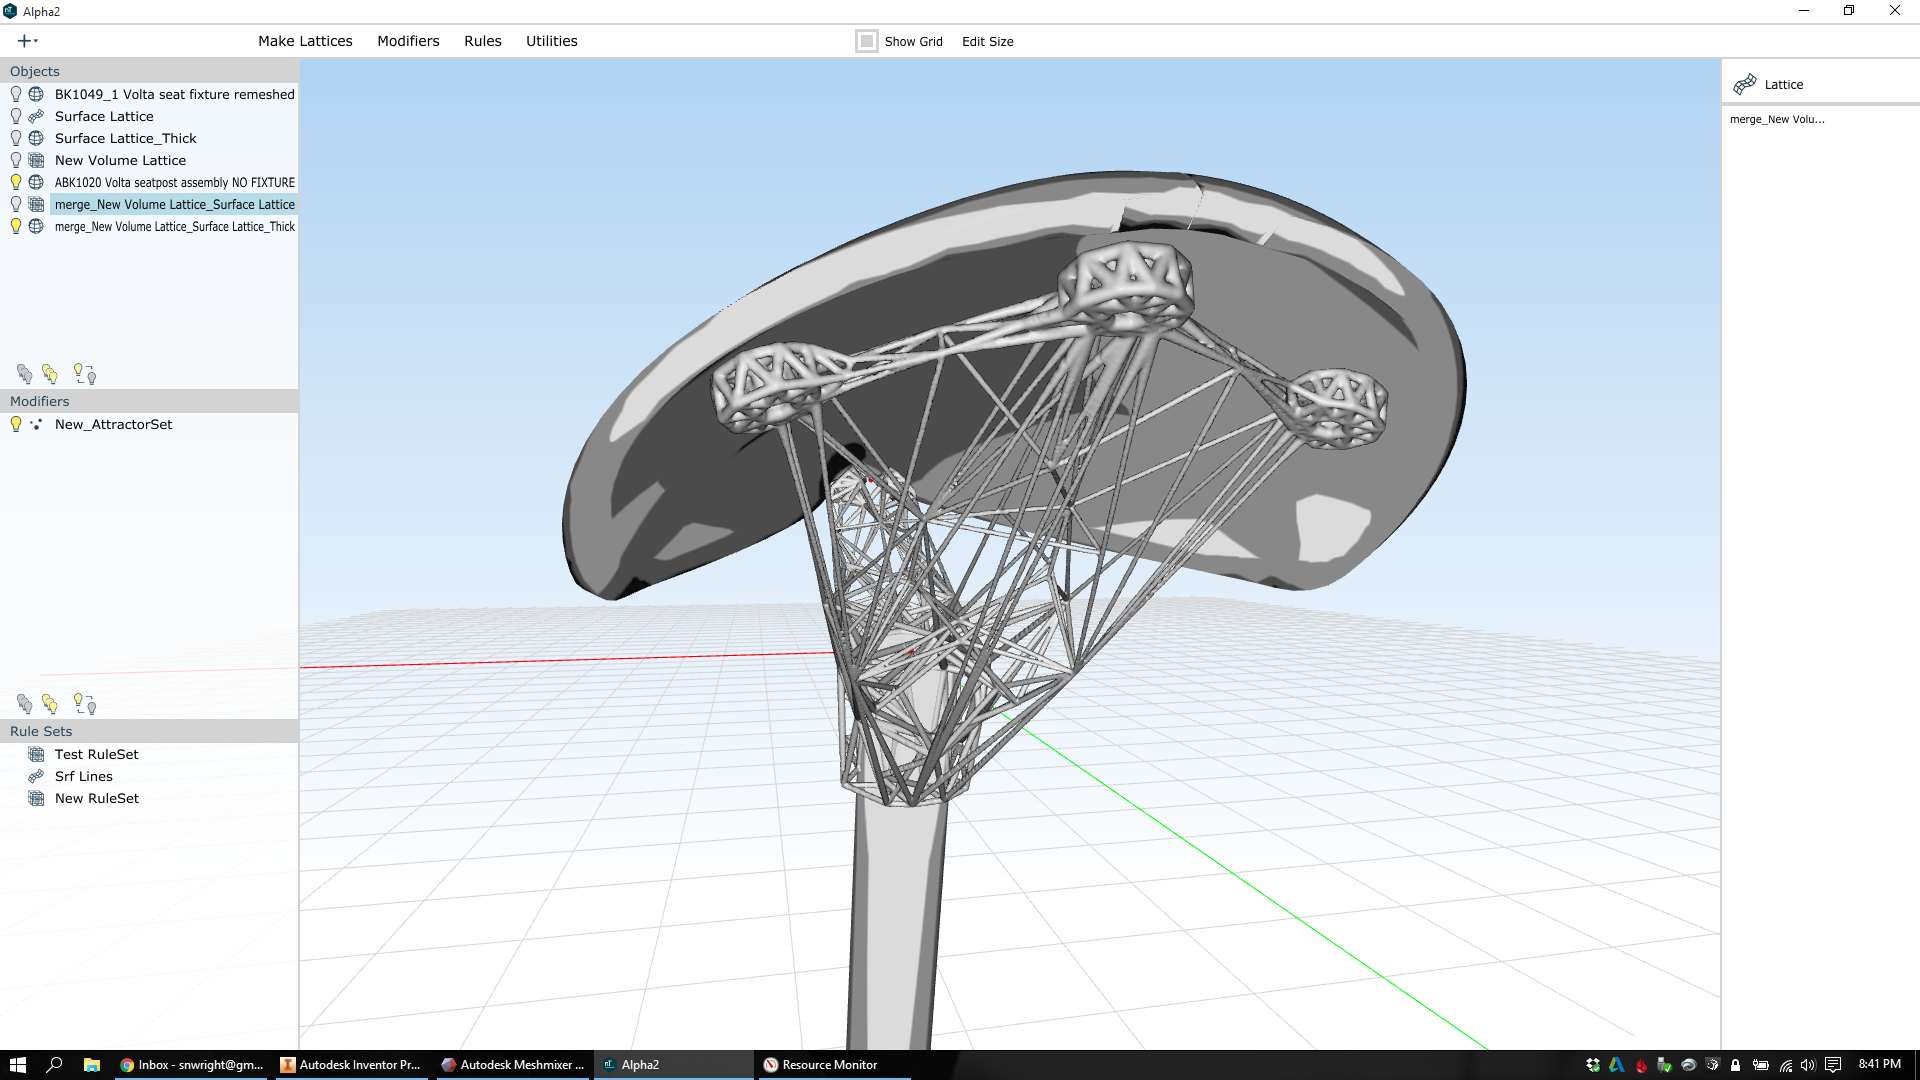Open File Explorer from the taskbar
1920x1080 pixels.
coord(91,1065)
